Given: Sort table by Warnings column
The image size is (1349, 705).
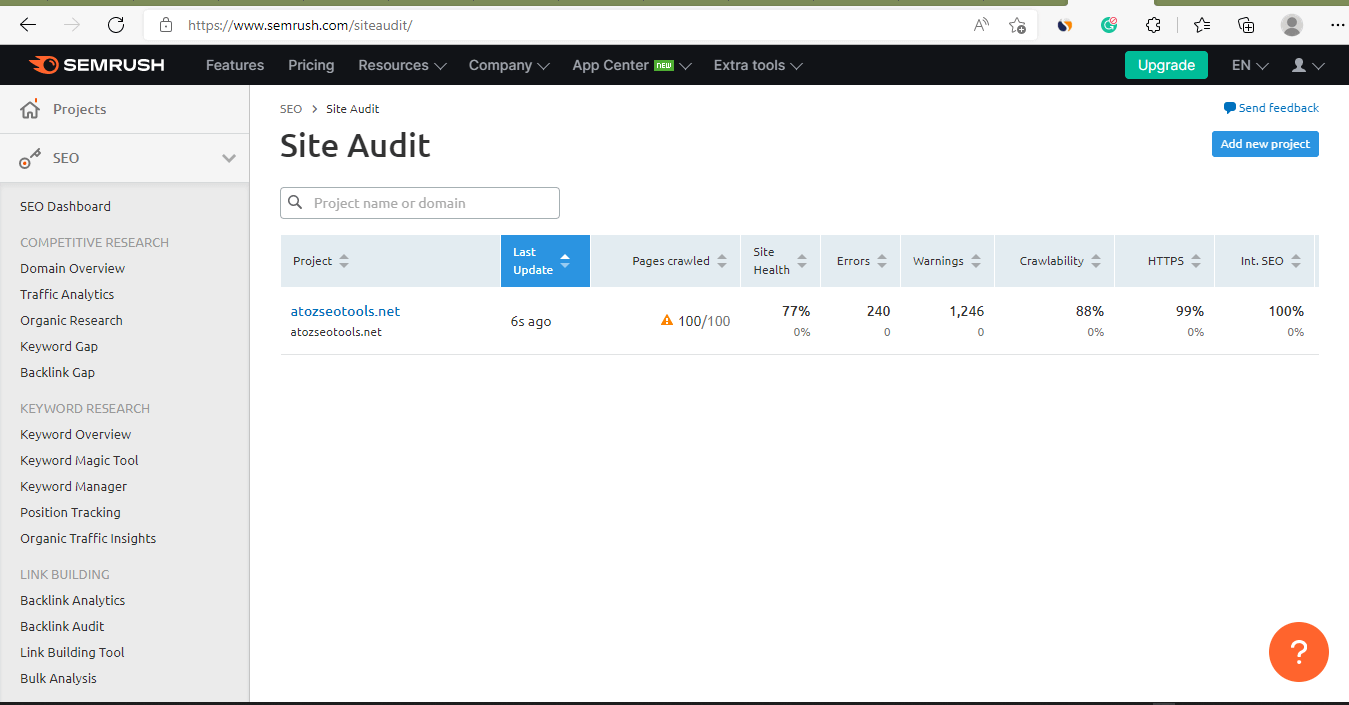Looking at the screenshot, I should point(947,261).
